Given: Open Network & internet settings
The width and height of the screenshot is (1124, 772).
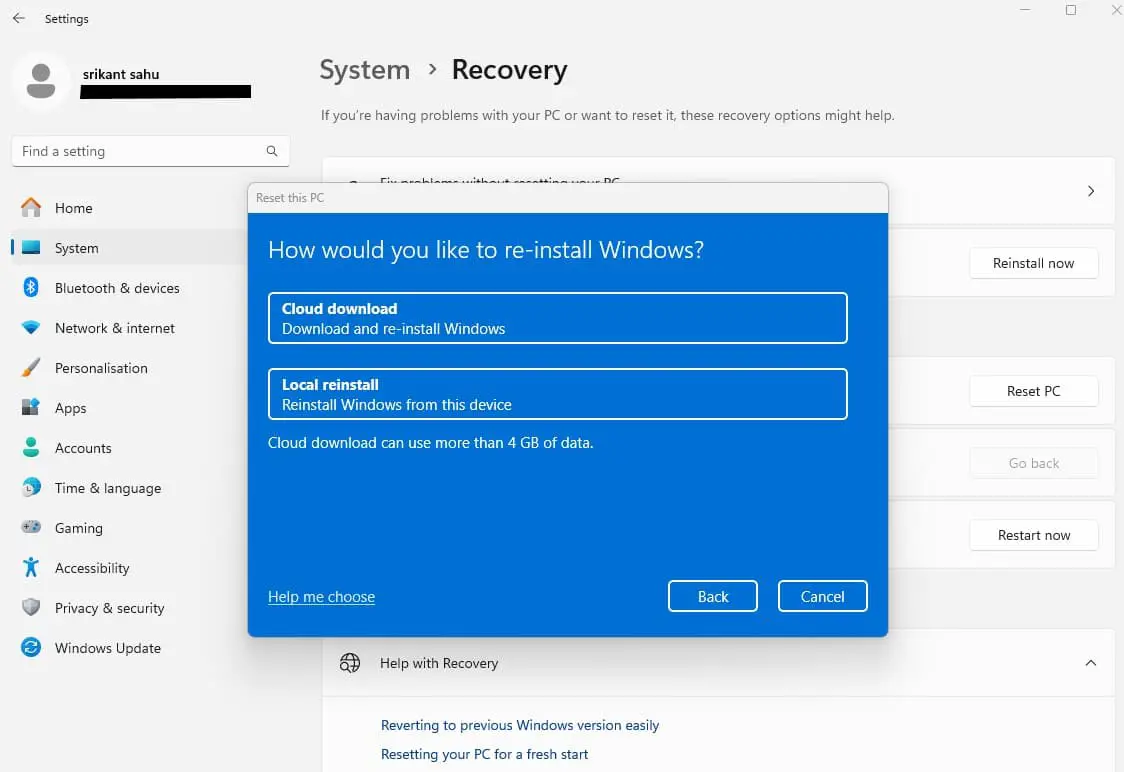Looking at the screenshot, I should click(130, 328).
